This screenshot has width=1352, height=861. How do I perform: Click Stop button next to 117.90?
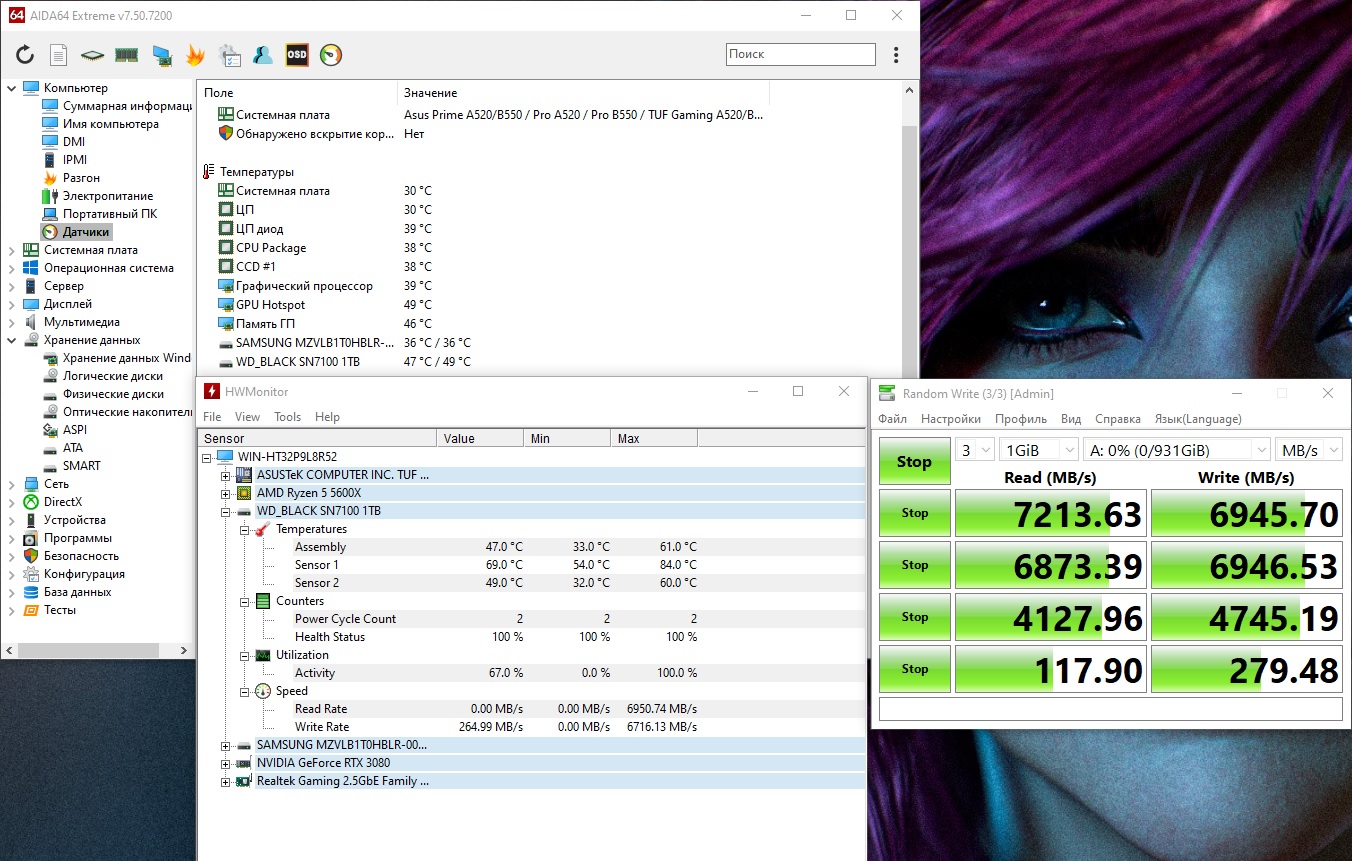click(914, 669)
